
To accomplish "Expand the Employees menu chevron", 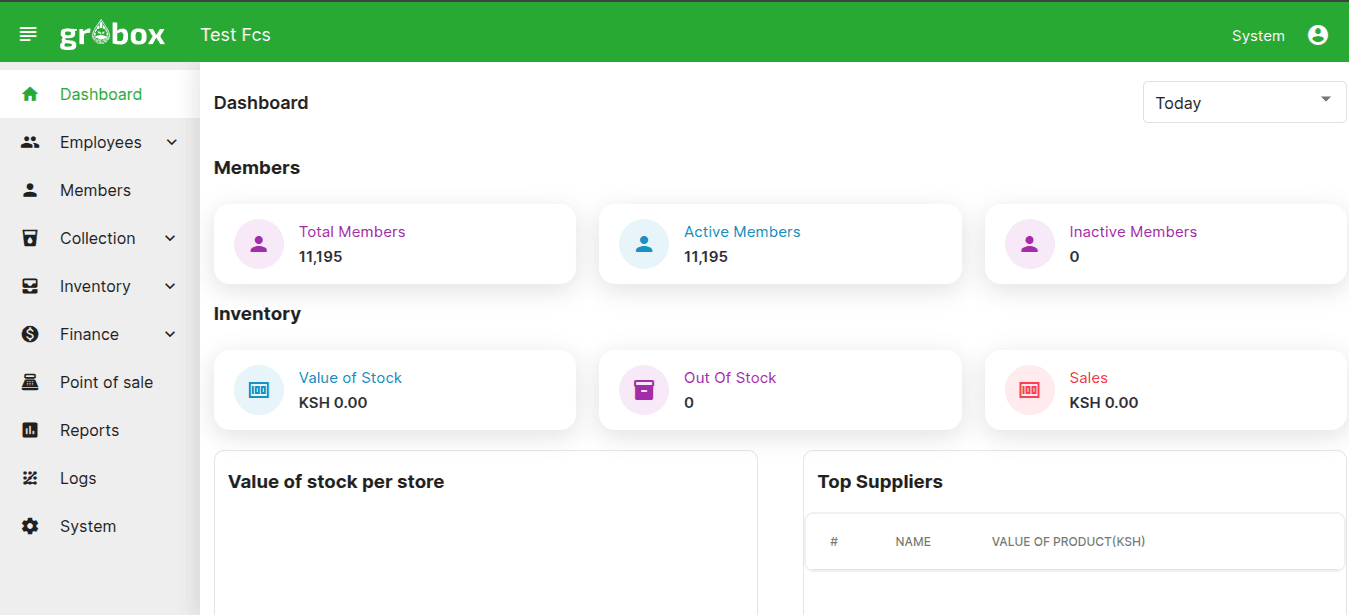I will click(x=171, y=142).
